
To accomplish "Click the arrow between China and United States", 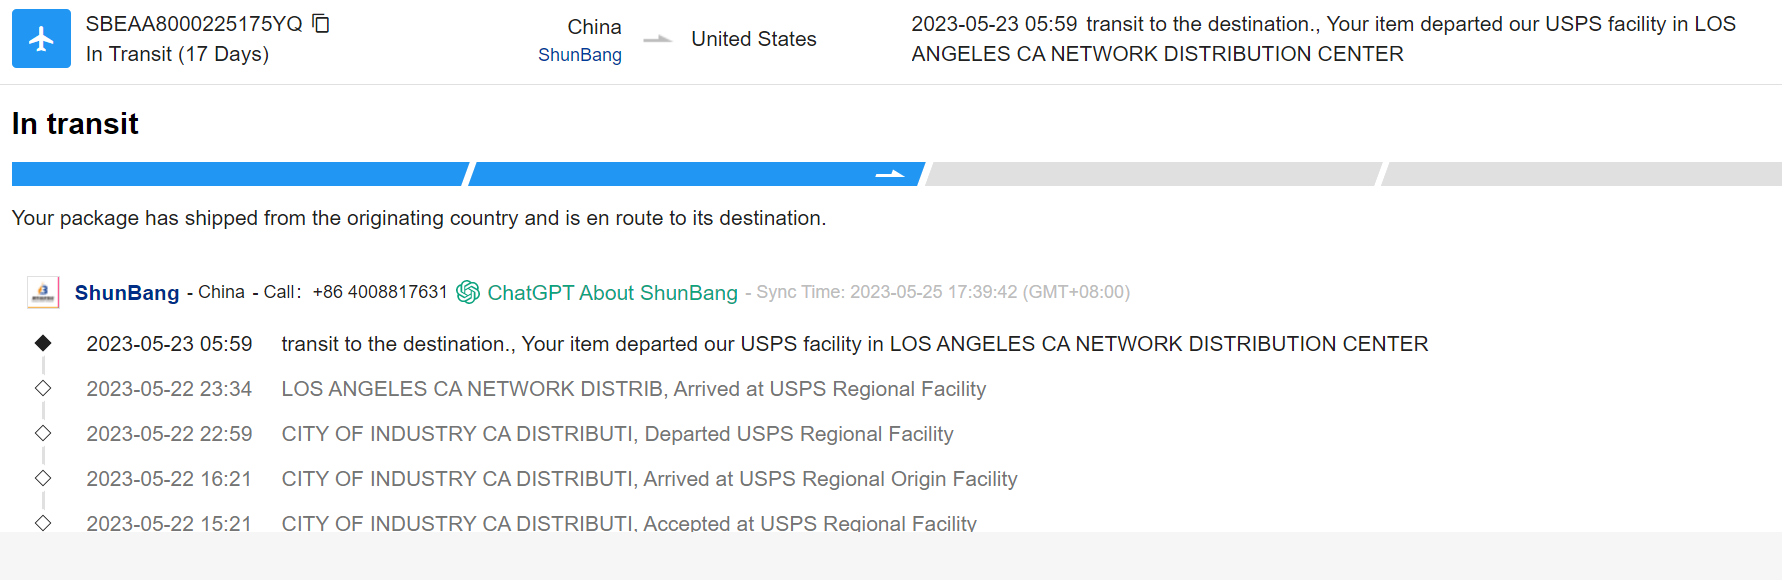I will [x=657, y=40].
